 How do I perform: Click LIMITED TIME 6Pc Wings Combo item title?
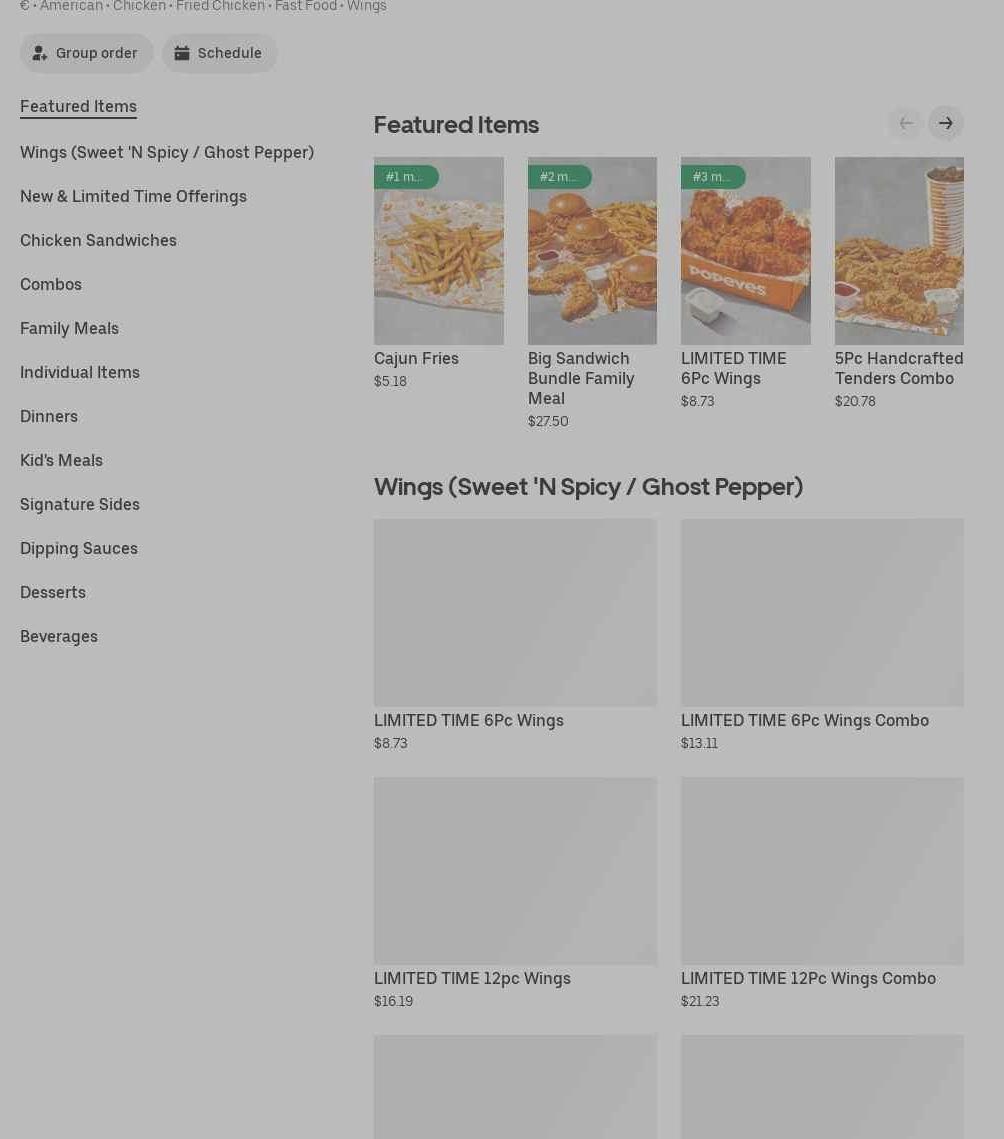(x=804, y=720)
